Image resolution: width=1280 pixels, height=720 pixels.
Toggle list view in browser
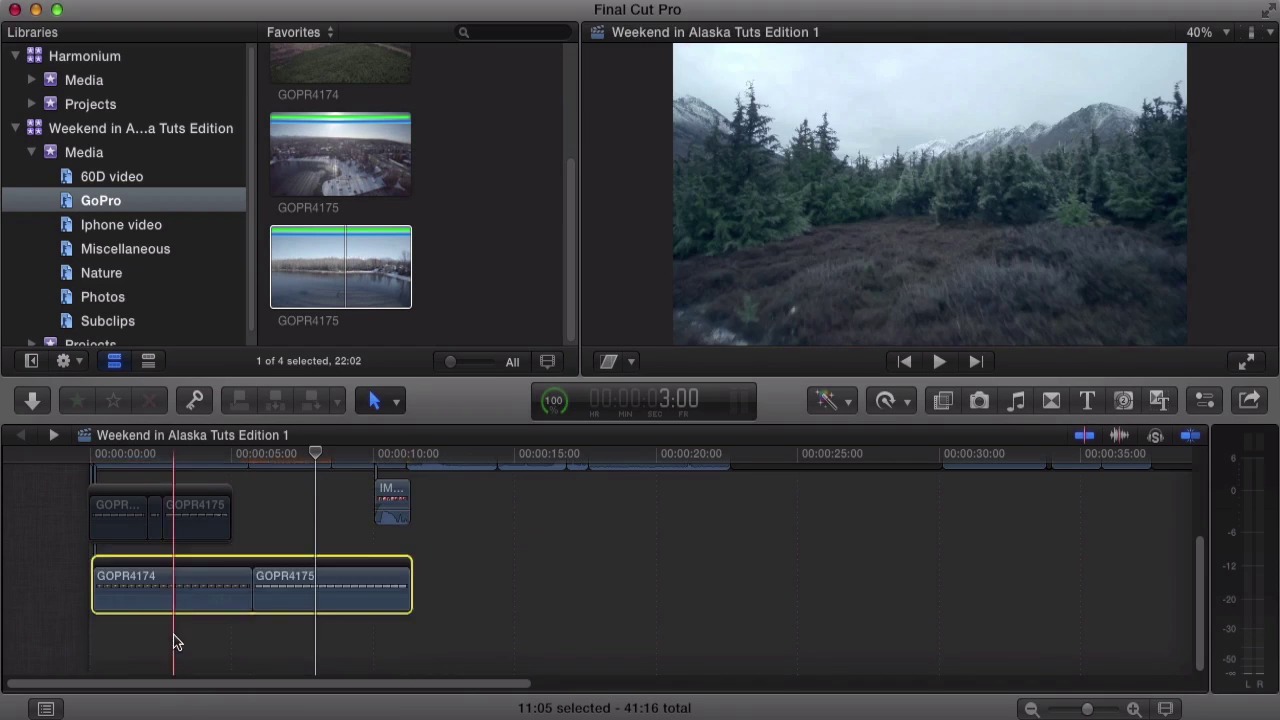148,361
